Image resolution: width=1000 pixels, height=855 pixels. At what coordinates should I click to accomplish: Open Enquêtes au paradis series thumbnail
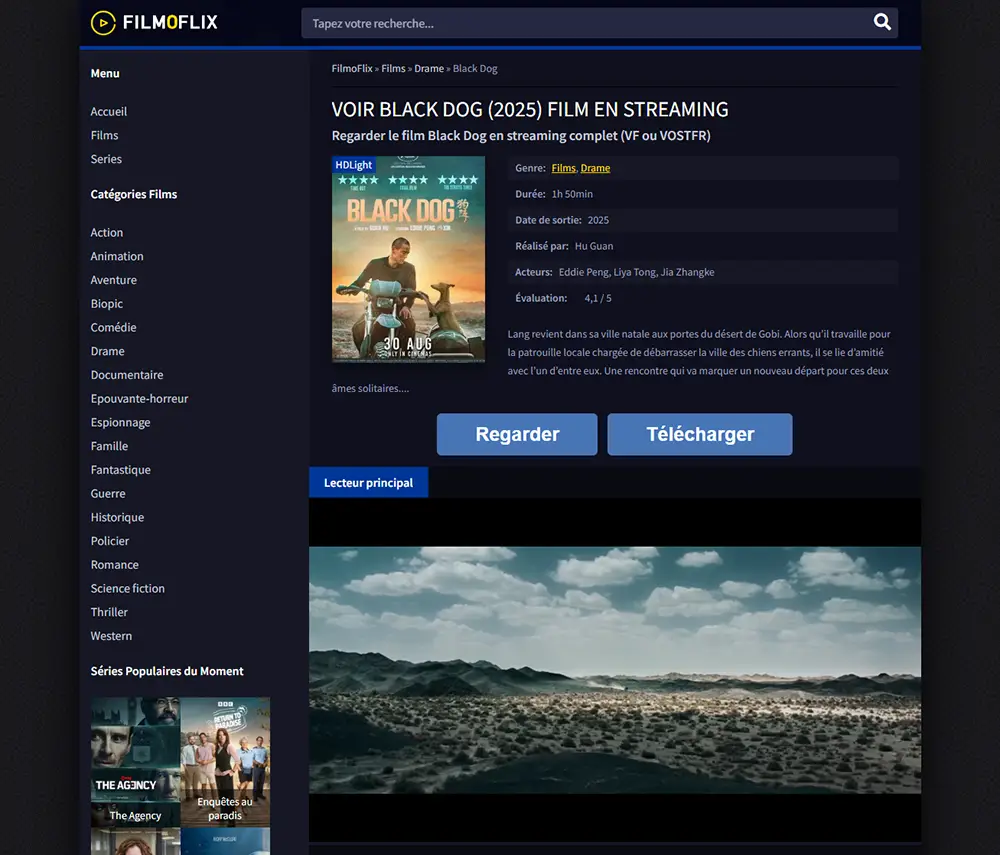point(225,762)
